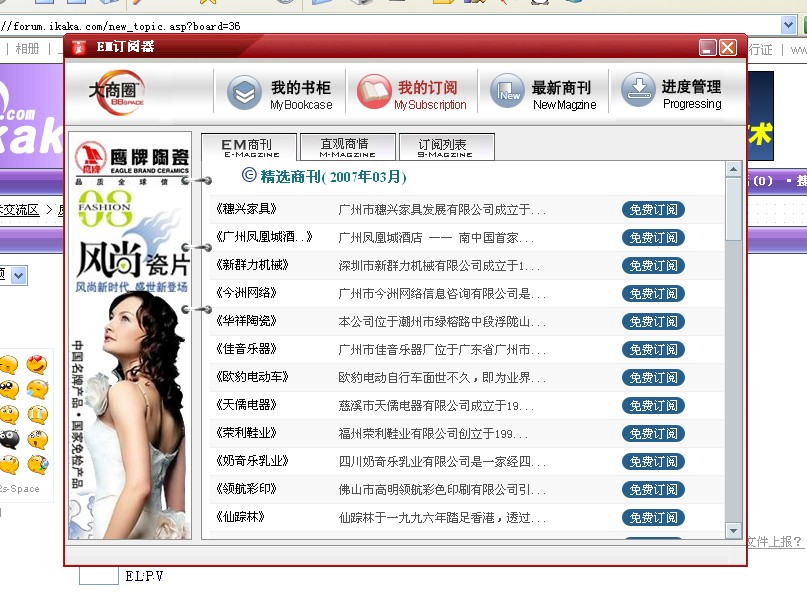Click the EM订阅器 title bar app icon
Image resolution: width=807 pixels, height=596 pixels.
click(x=78, y=47)
